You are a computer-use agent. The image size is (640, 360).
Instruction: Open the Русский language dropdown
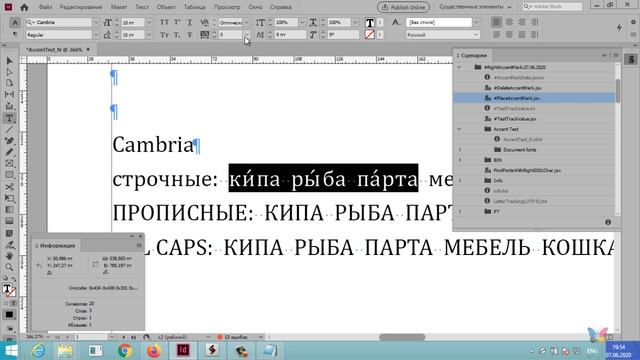(476, 35)
